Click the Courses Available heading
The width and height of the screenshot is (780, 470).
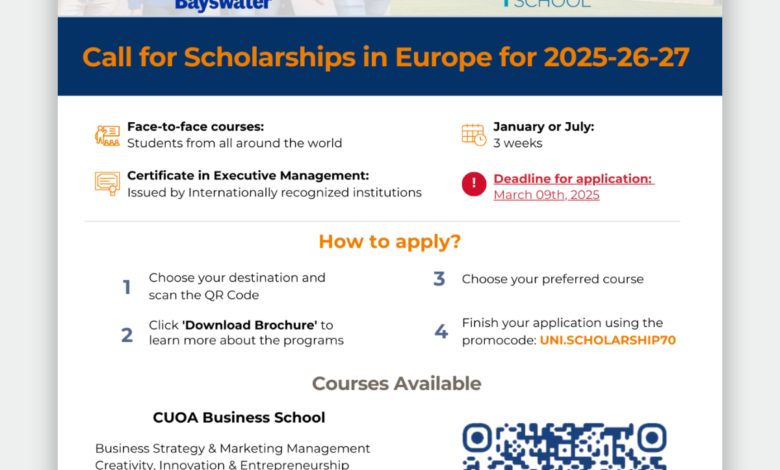coord(396,383)
